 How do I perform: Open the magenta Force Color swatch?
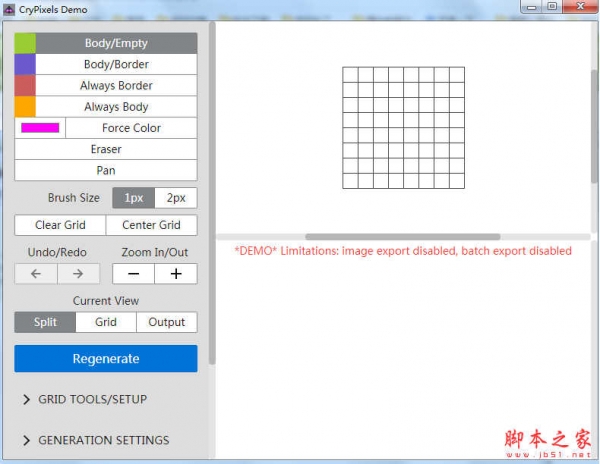point(40,128)
